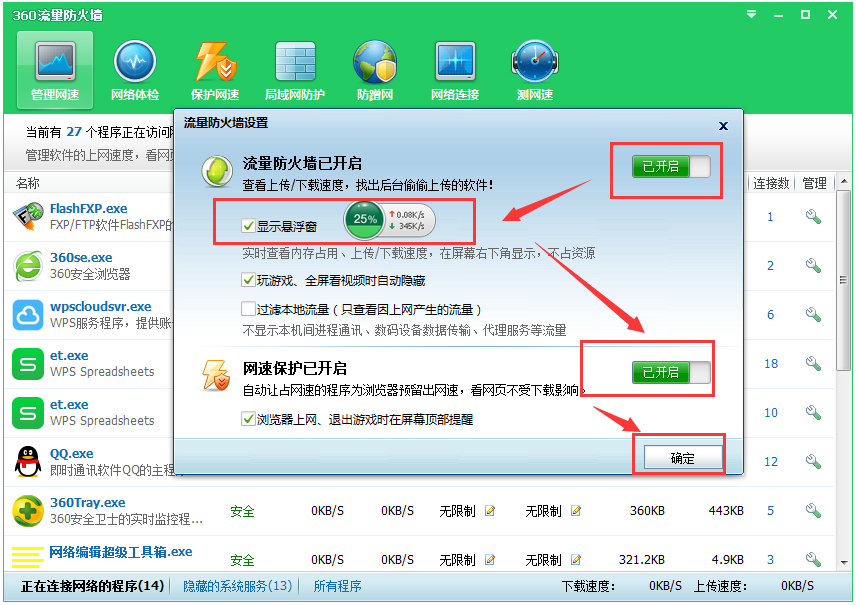The height and width of the screenshot is (605, 856).
Task: Open the 局域网防护 tool
Action: point(295,70)
